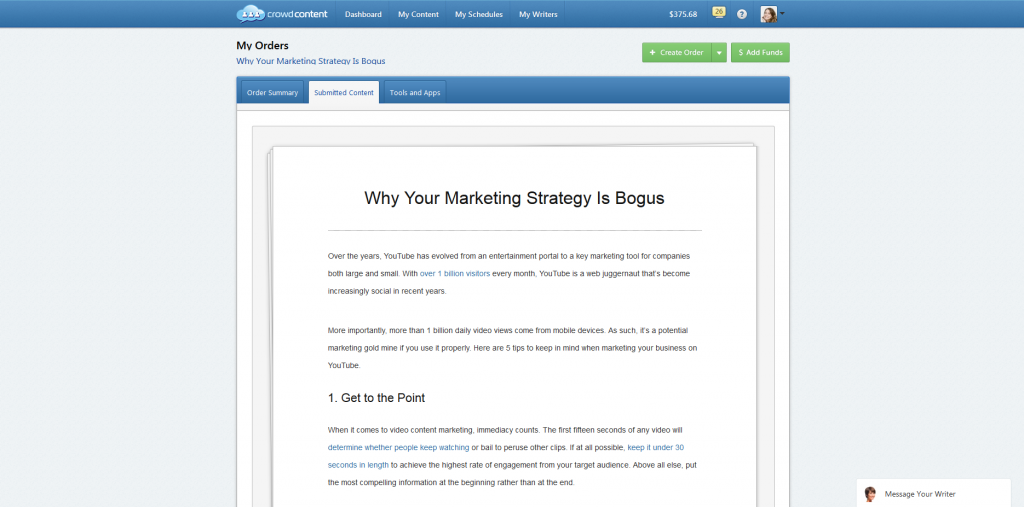Open the notifications icon showing 26
The height and width of the screenshot is (507, 1024).
718,13
